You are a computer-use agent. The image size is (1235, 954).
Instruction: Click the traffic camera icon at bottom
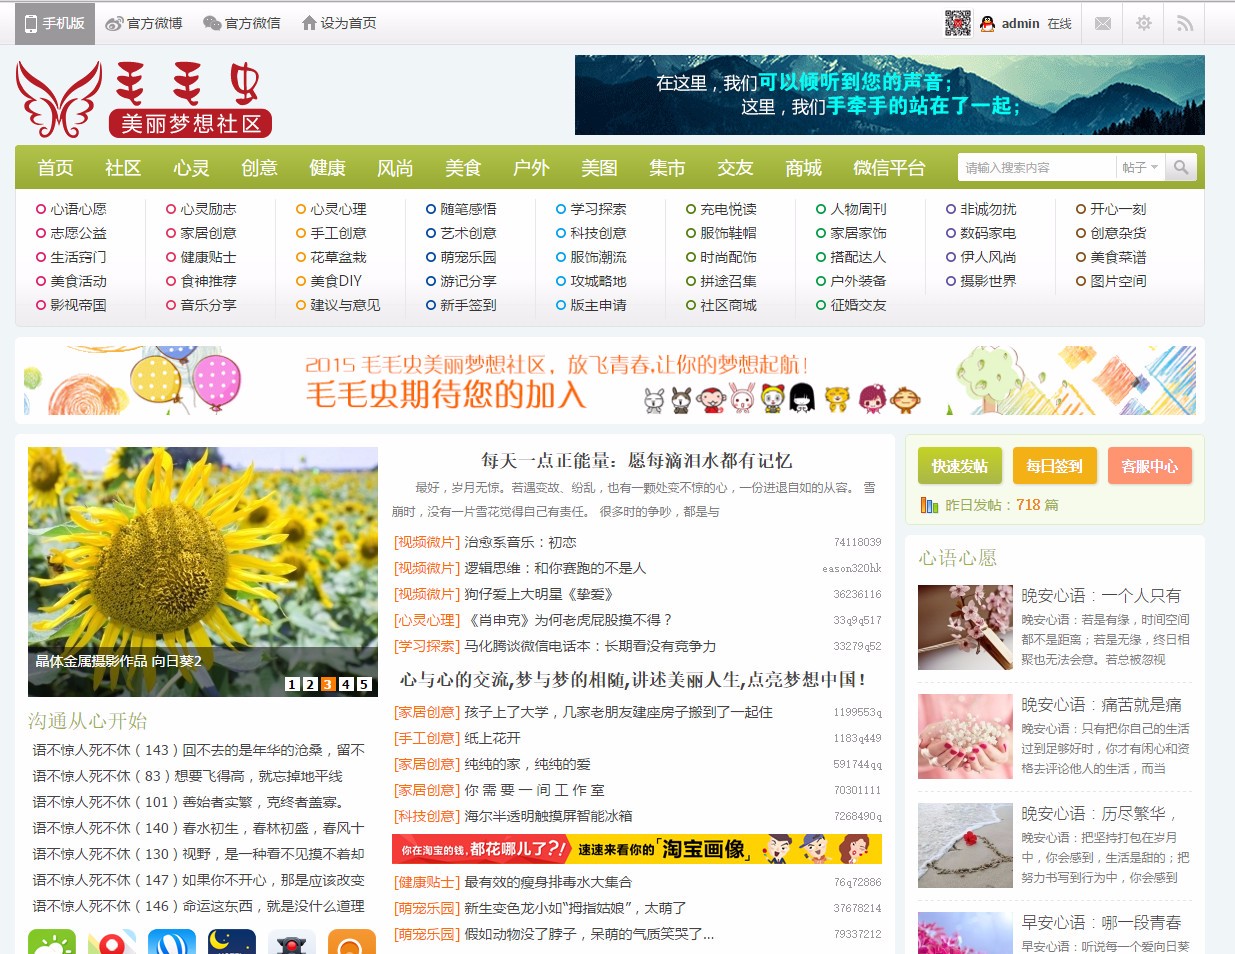click(x=291, y=940)
